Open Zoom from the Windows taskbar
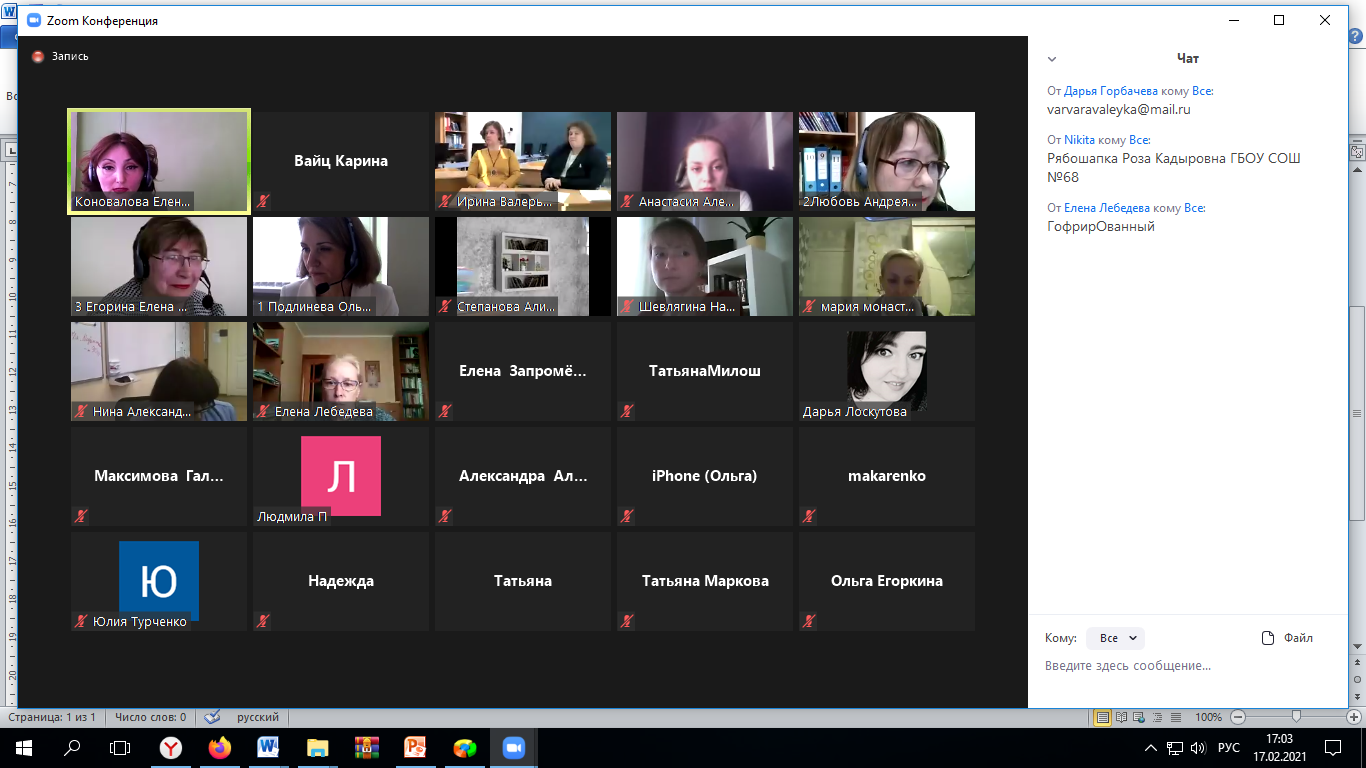The width and height of the screenshot is (1366, 768). 514,747
